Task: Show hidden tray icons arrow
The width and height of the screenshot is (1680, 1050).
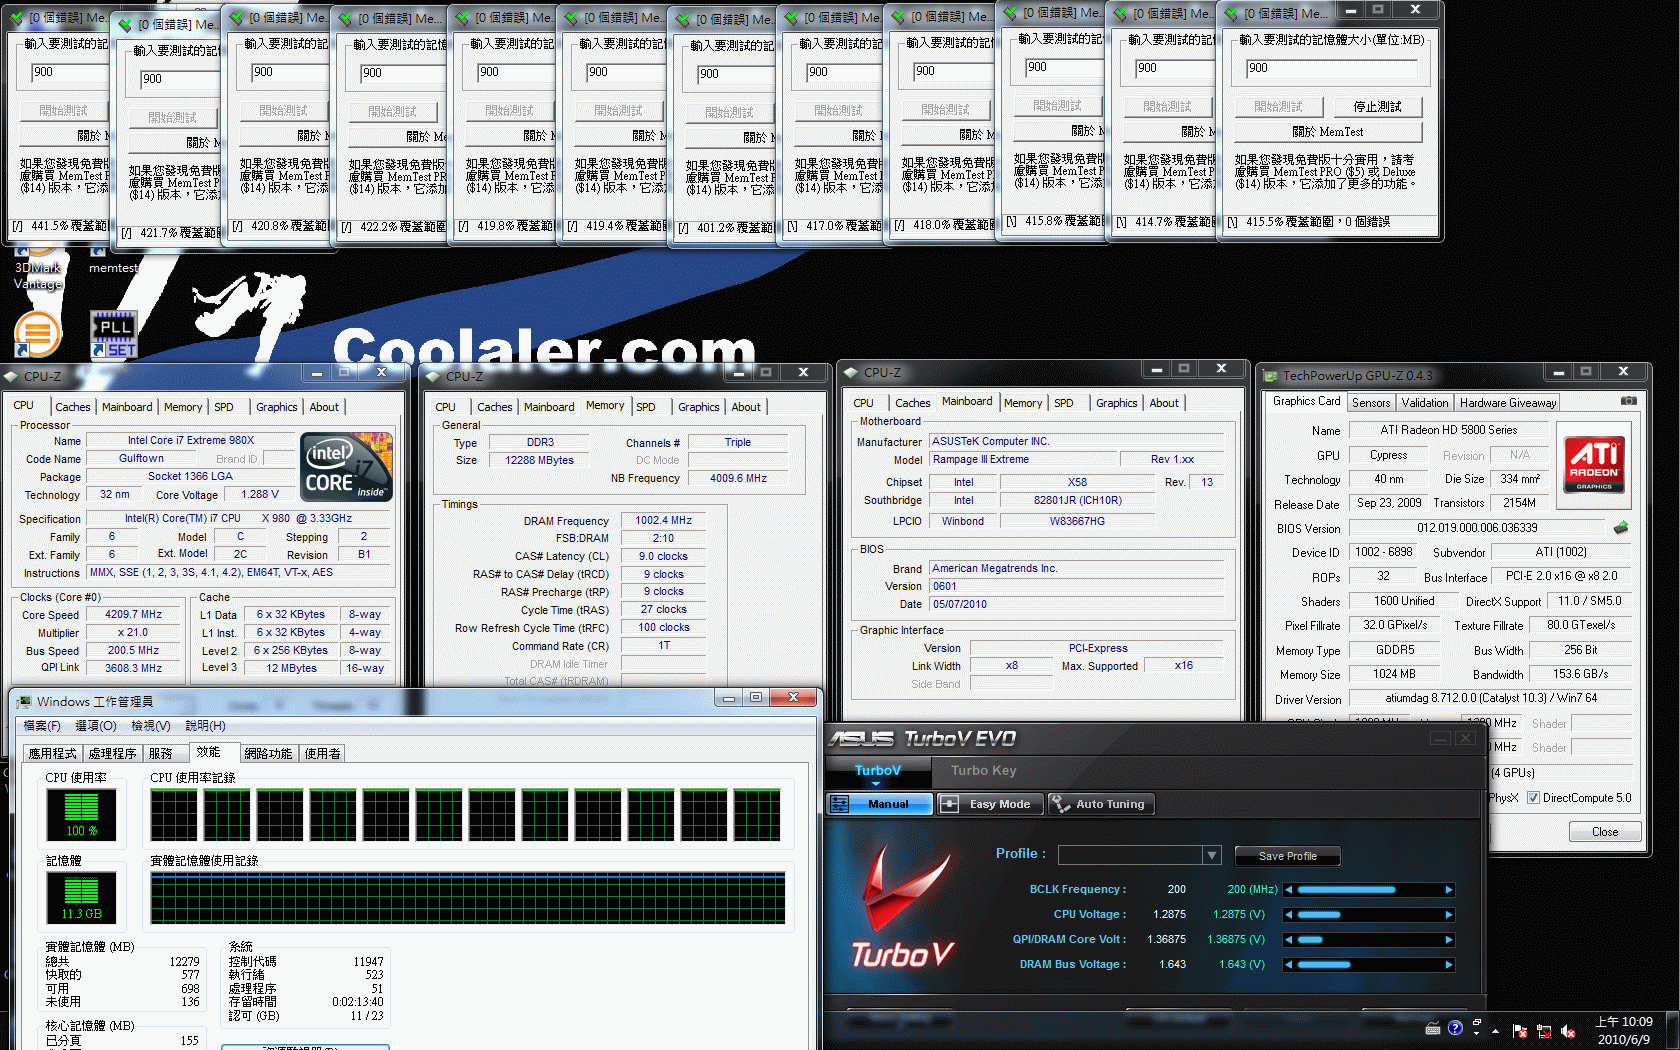Action: tap(1496, 1030)
